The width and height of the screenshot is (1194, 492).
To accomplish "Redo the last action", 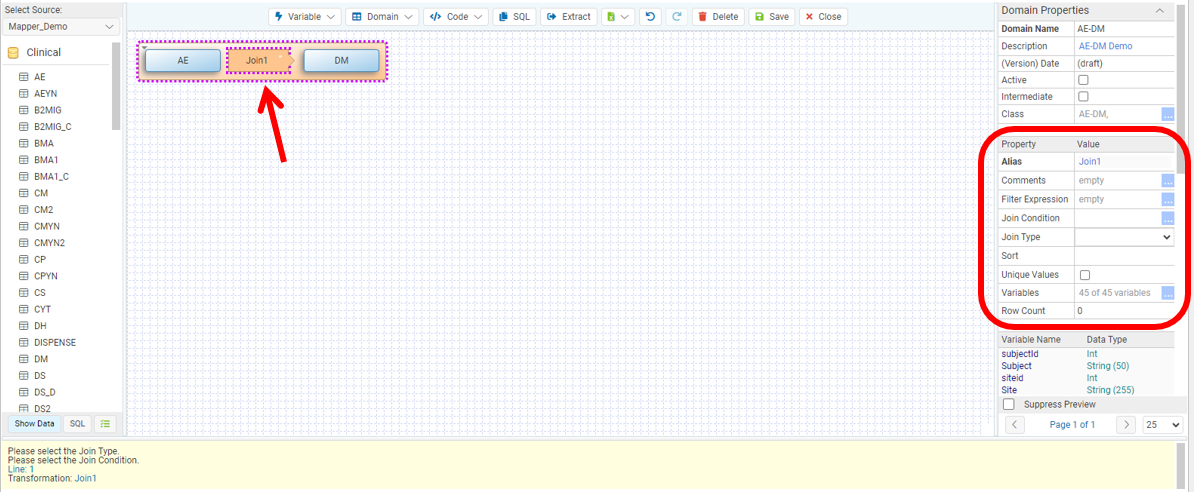I will 676,17.
